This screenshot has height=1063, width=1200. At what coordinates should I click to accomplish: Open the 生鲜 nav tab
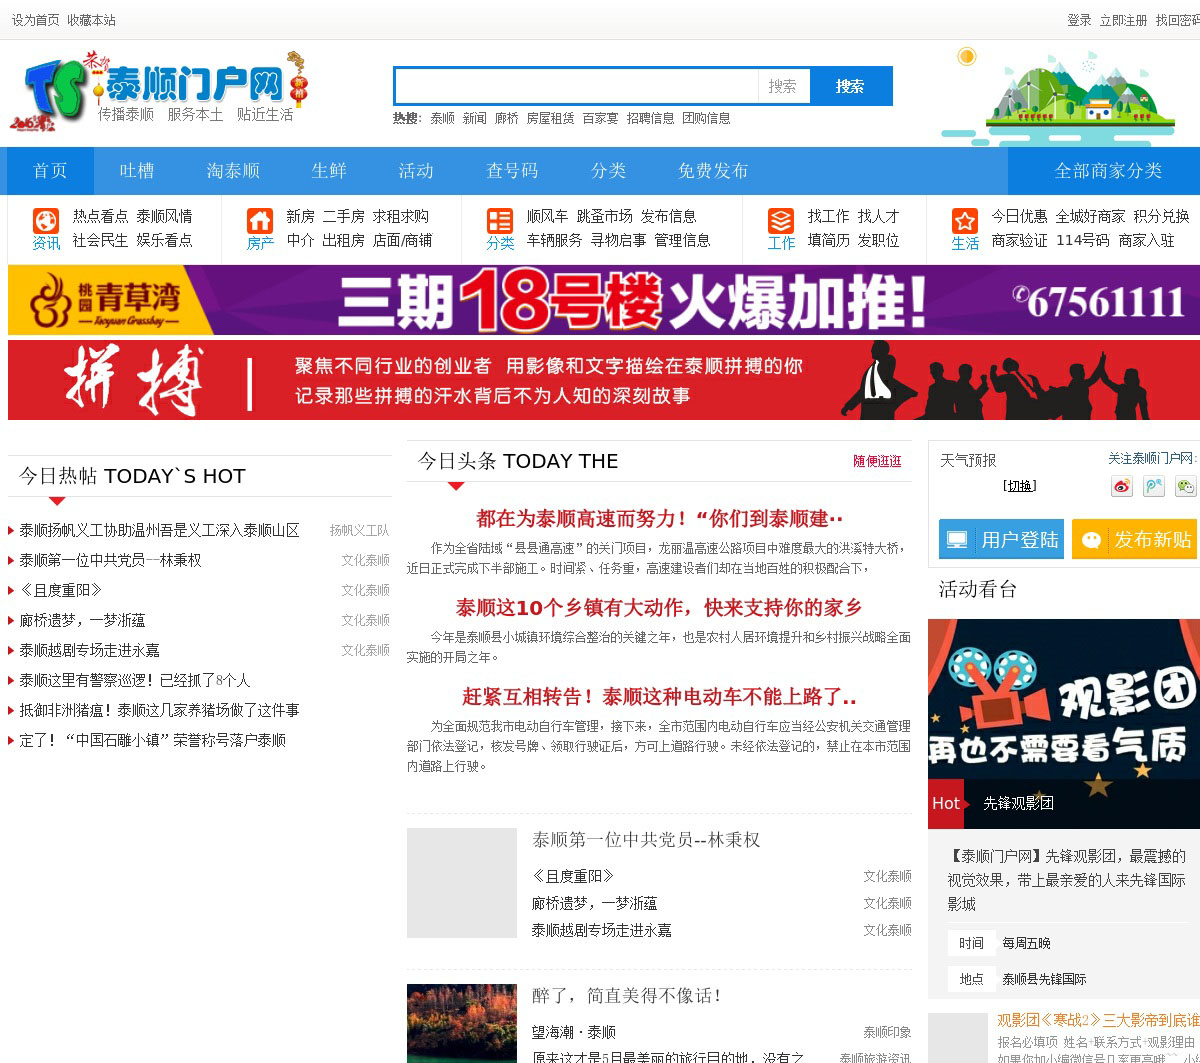329,171
